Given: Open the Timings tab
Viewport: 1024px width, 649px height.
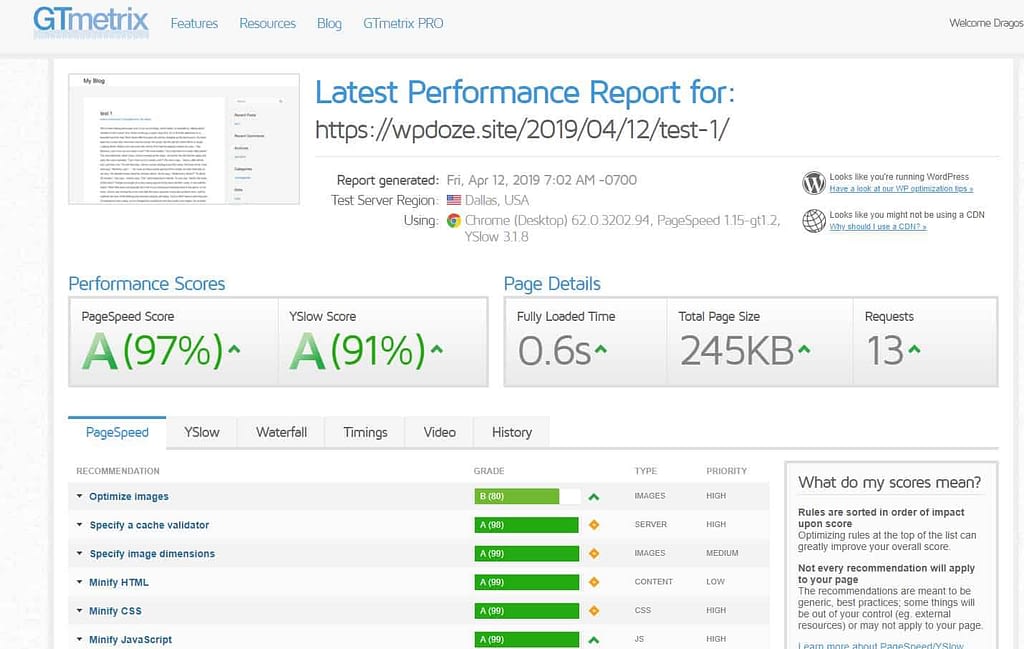Looking at the screenshot, I should click(x=365, y=432).
